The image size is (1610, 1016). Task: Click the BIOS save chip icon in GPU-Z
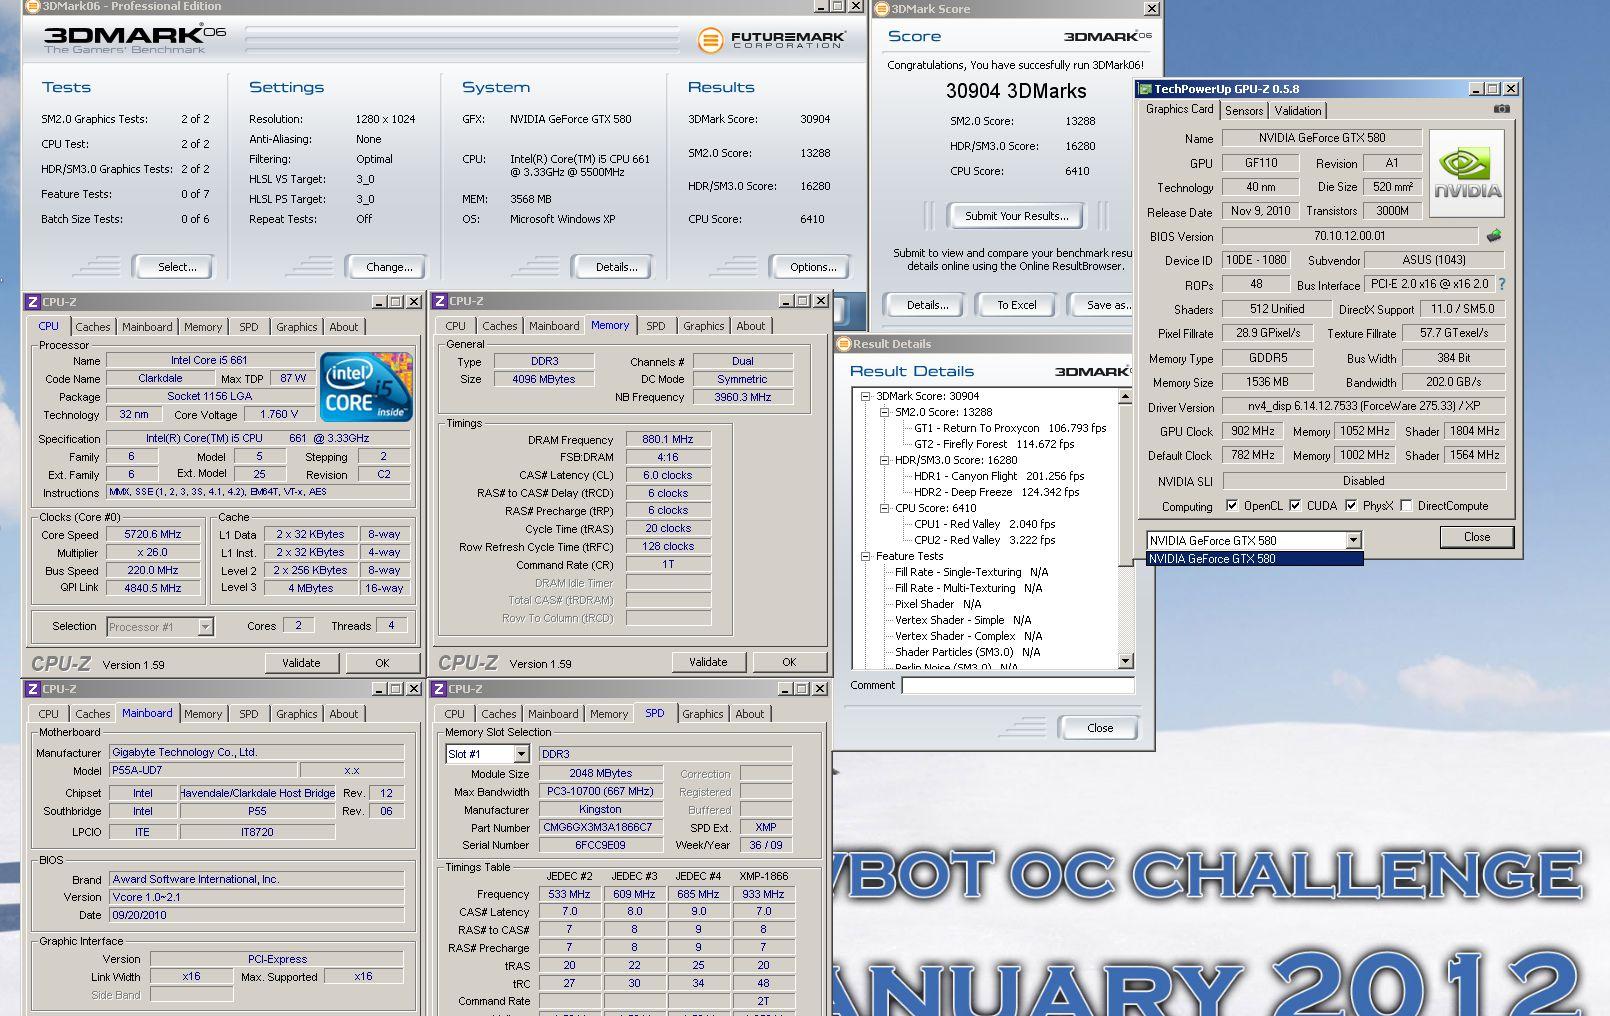pyautogui.click(x=1494, y=236)
